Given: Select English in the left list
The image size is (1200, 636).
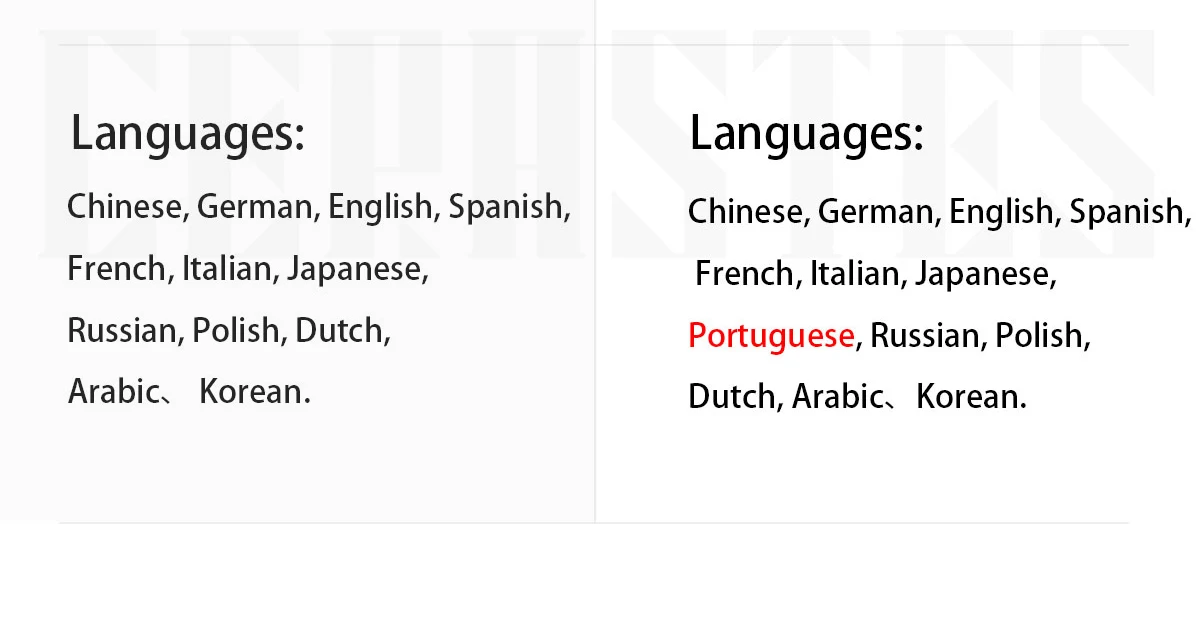Looking at the screenshot, I should [x=378, y=208].
